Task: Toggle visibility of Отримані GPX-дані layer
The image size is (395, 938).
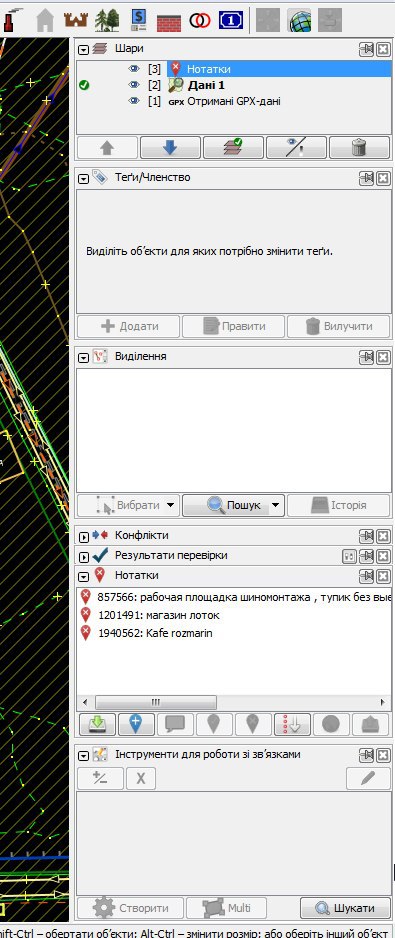Action: 134,101
